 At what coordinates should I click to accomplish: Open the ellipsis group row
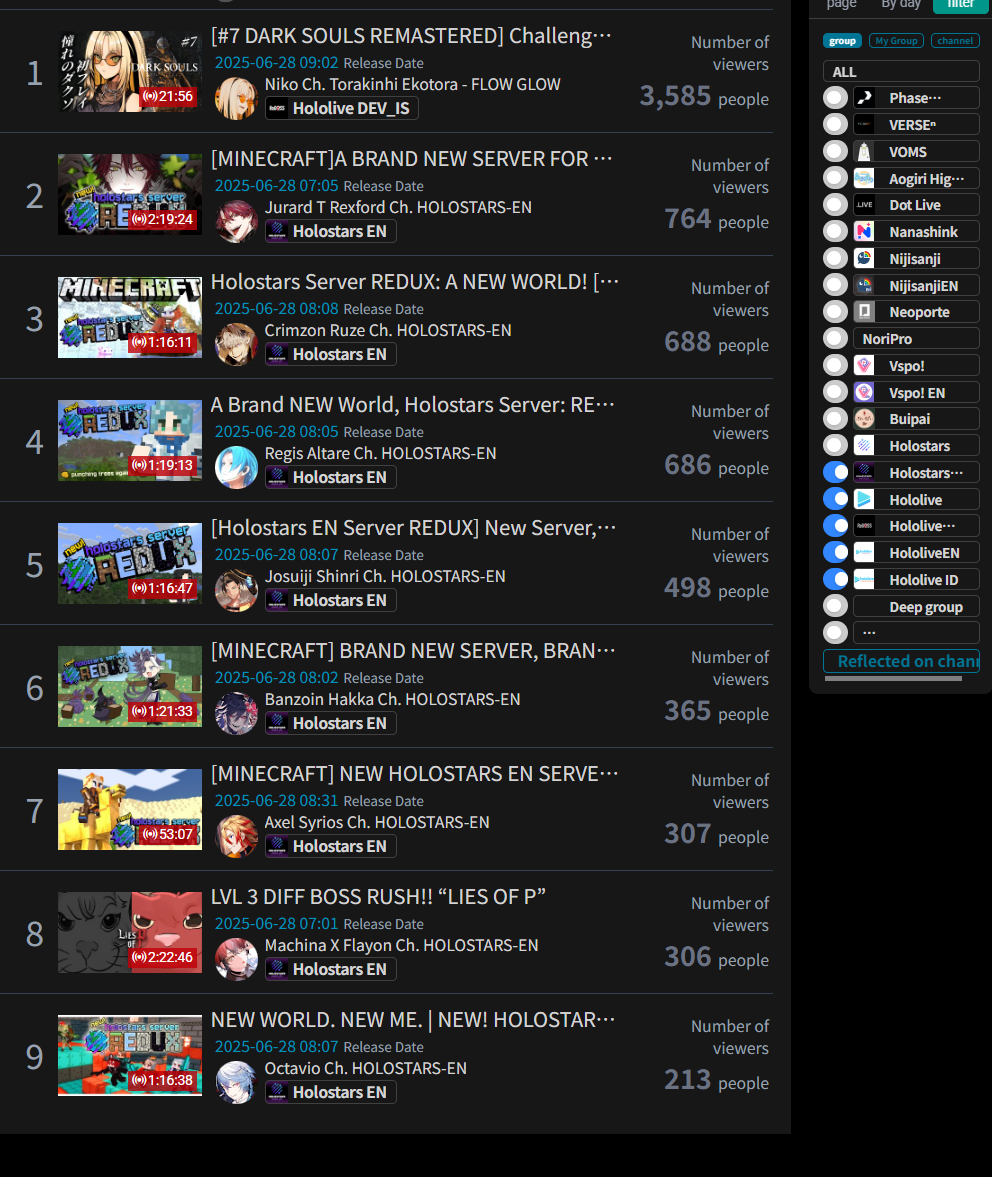tap(915, 632)
